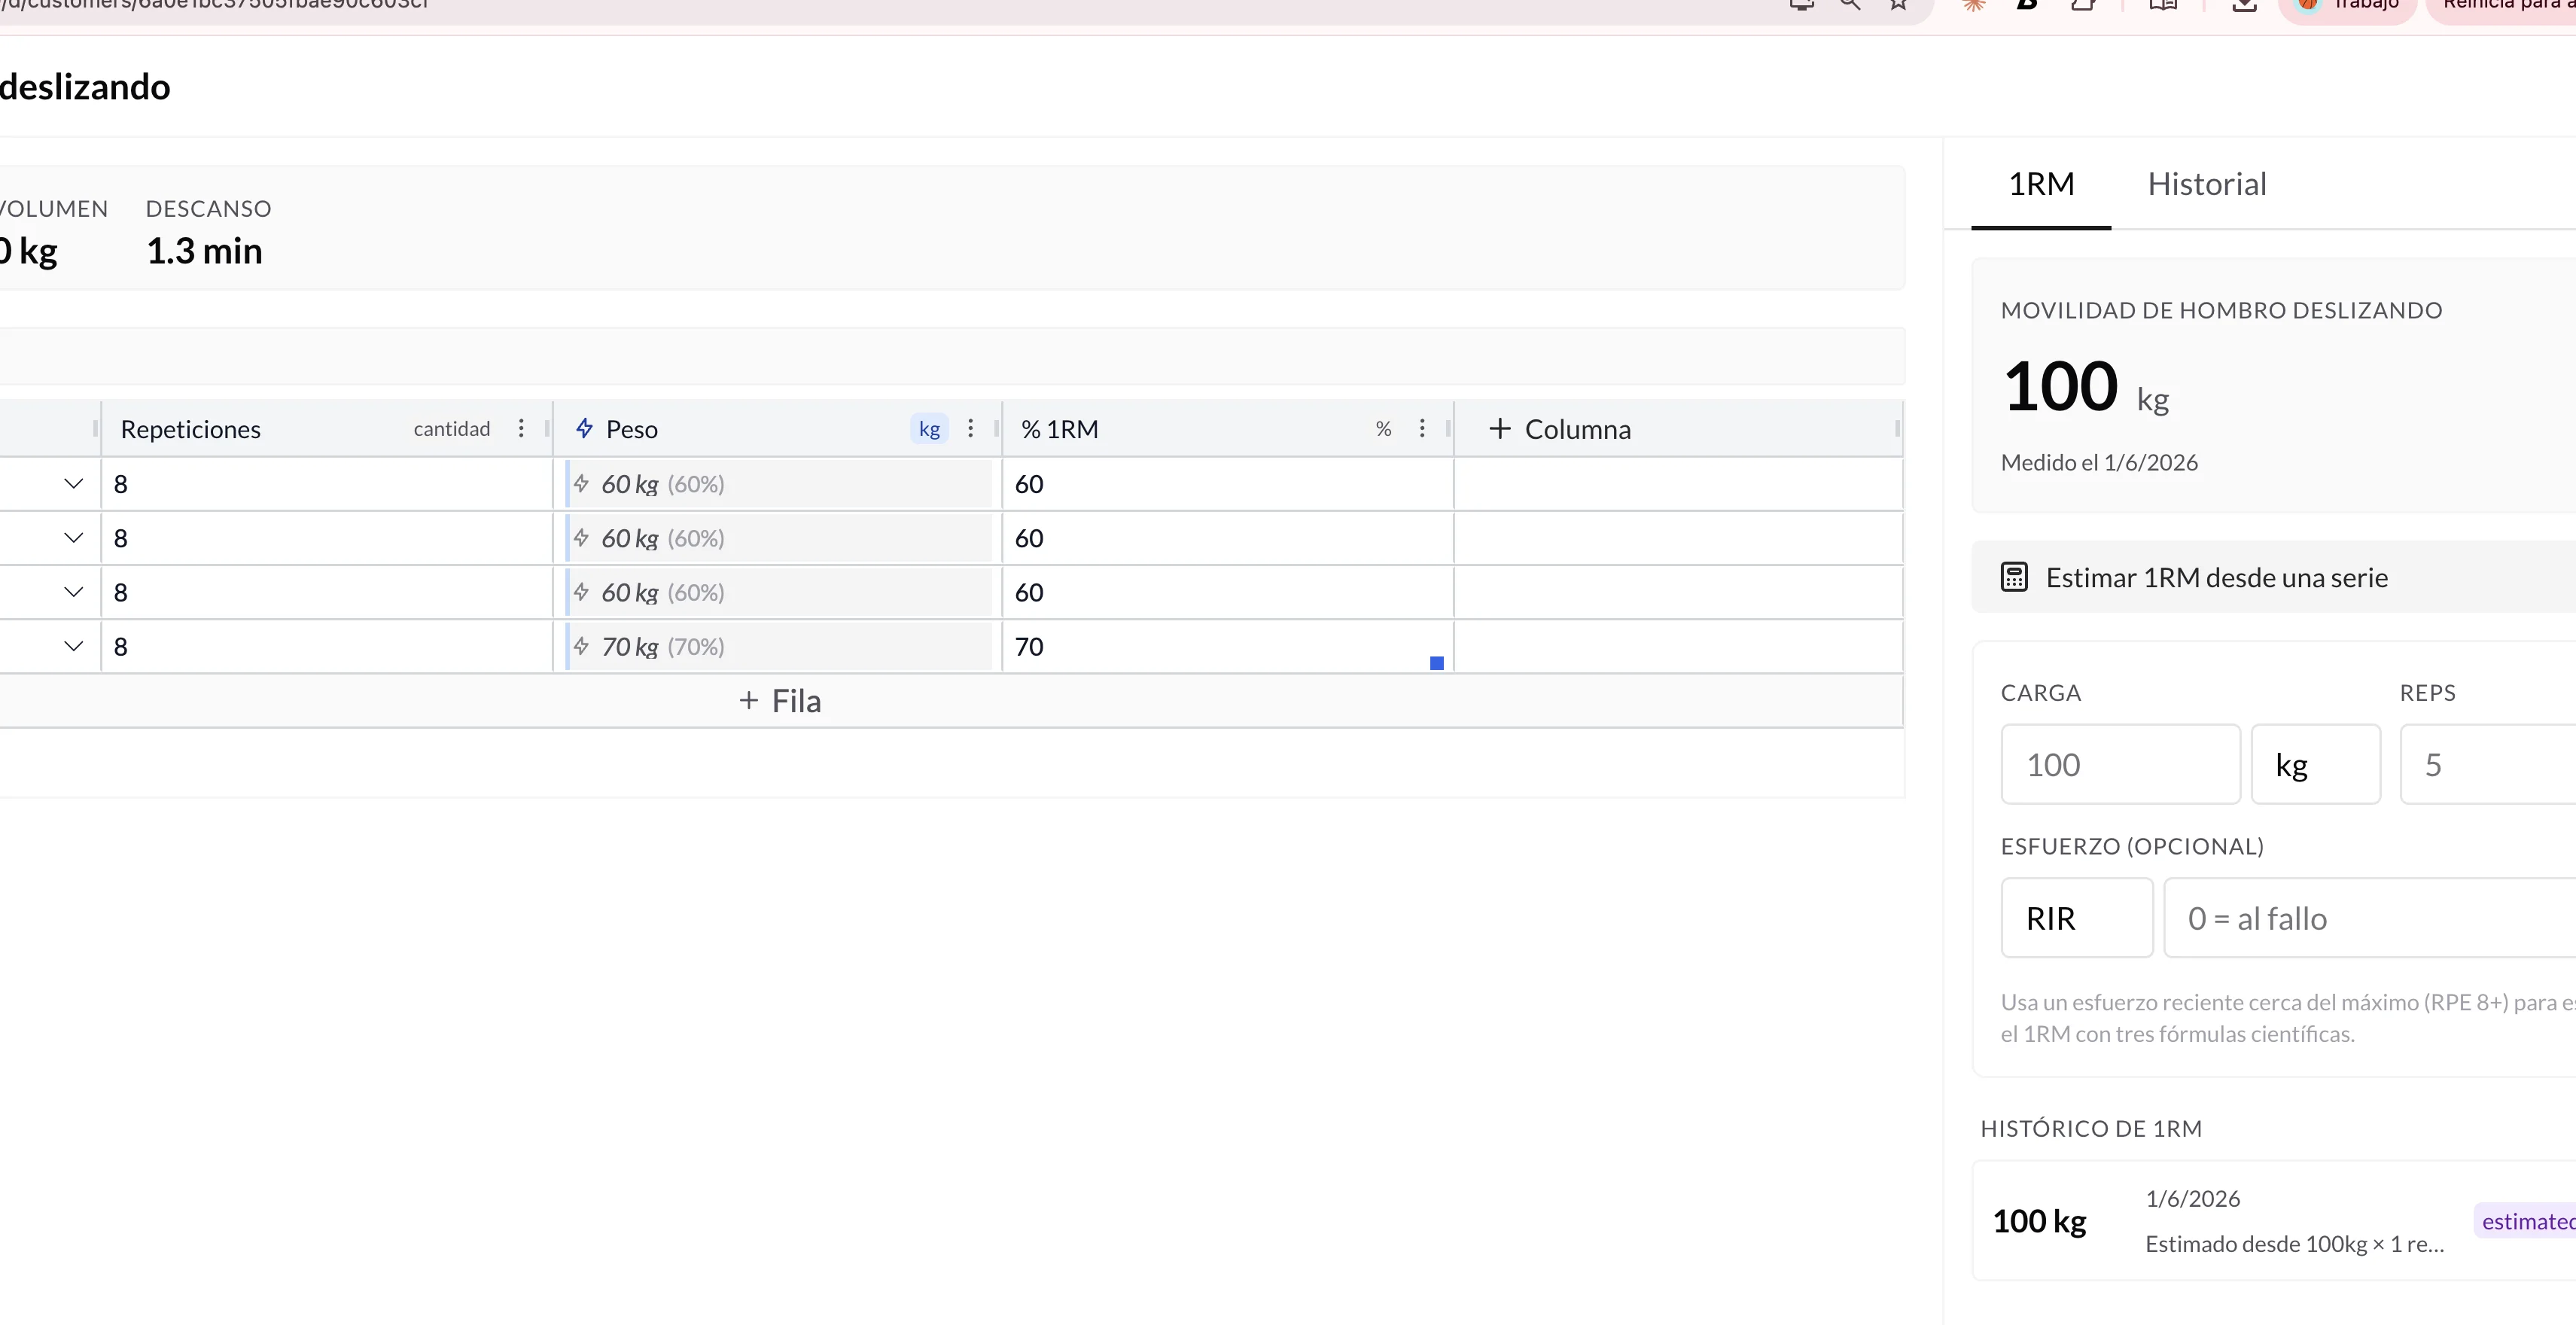Open the orange starburst extension icon
Viewport: 2576px width, 1325px height.
pos(1973,4)
